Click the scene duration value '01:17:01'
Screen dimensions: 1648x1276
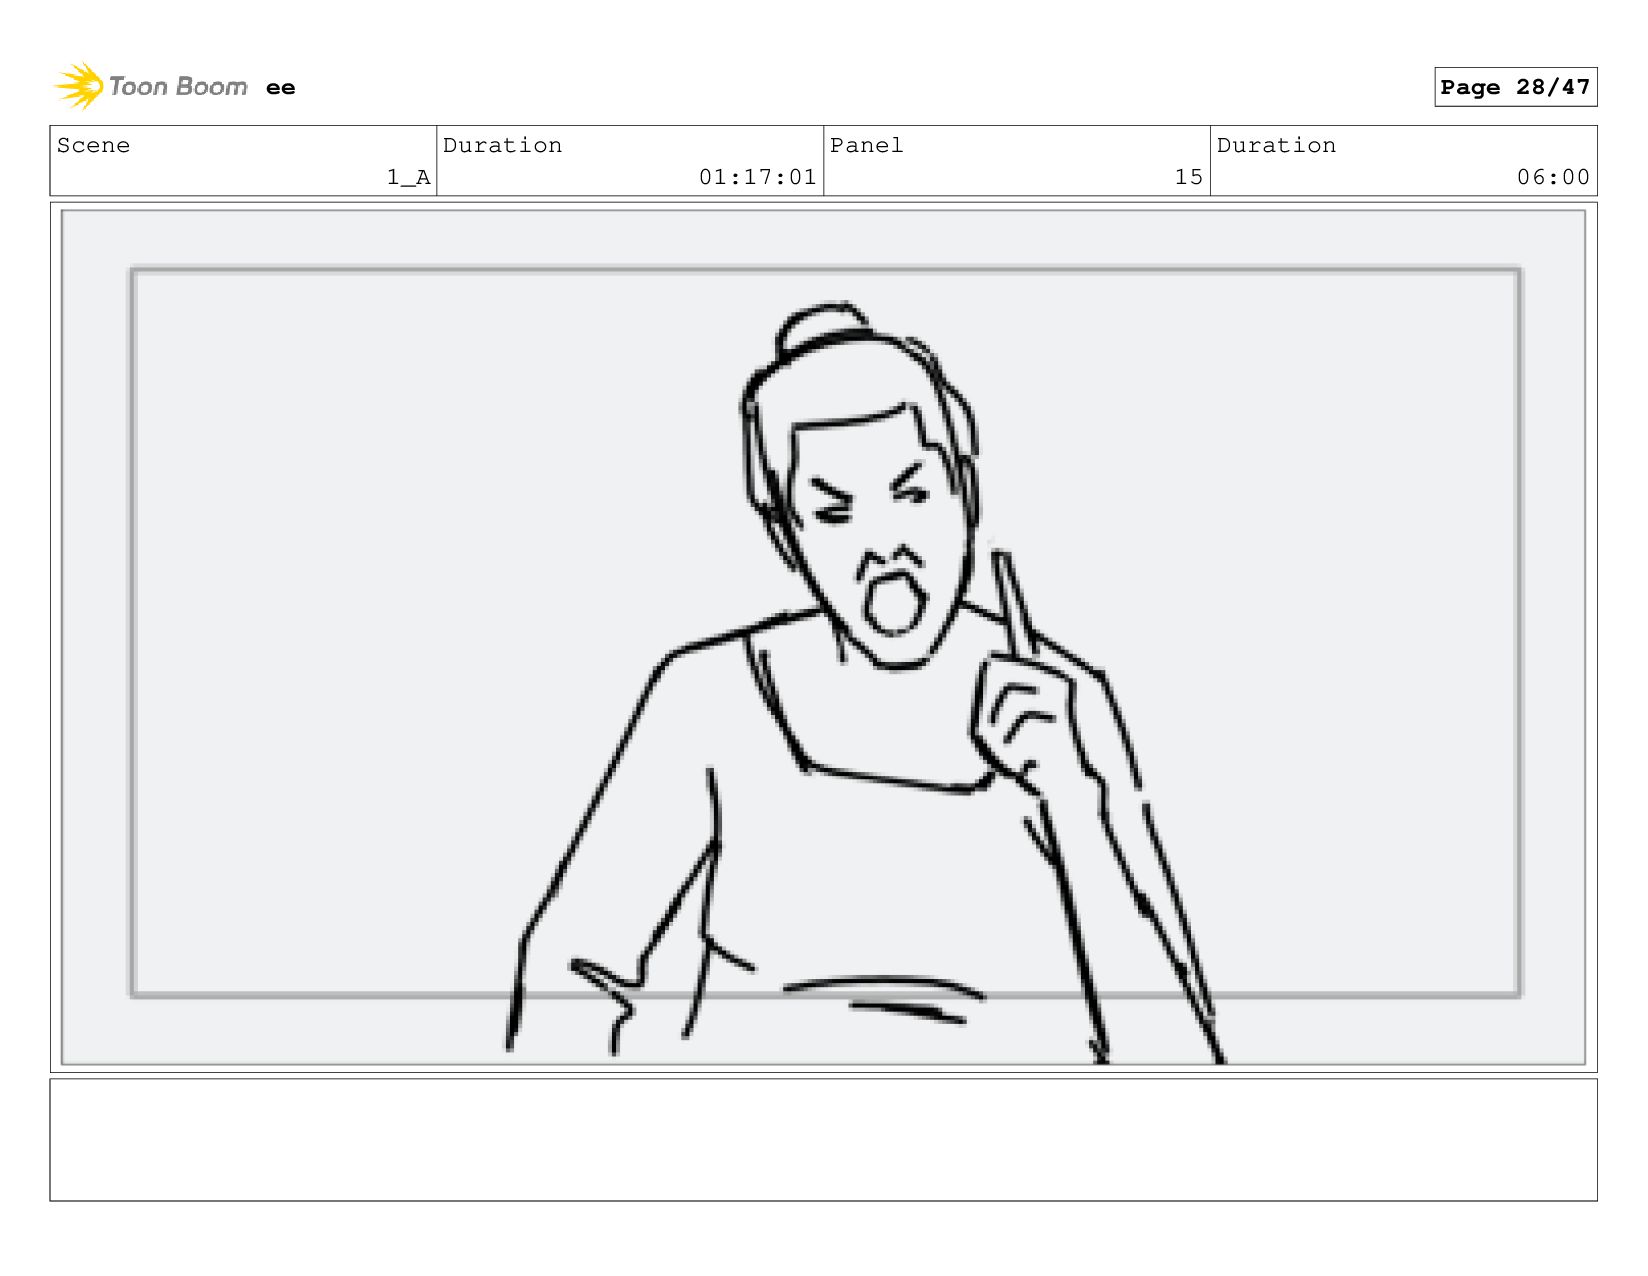[757, 177]
